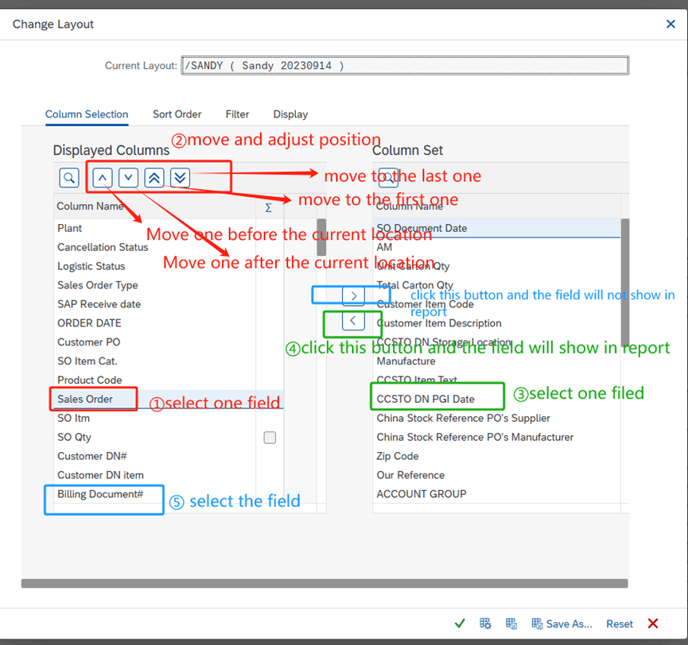Select Sales Order in Displayed Columns

click(x=84, y=399)
